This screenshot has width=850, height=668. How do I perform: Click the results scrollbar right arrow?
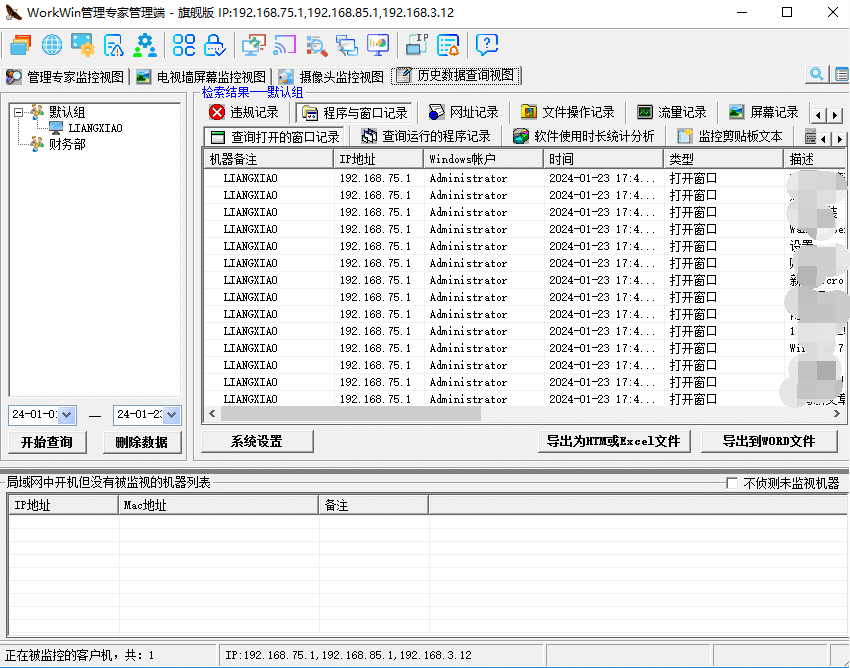coord(837,414)
